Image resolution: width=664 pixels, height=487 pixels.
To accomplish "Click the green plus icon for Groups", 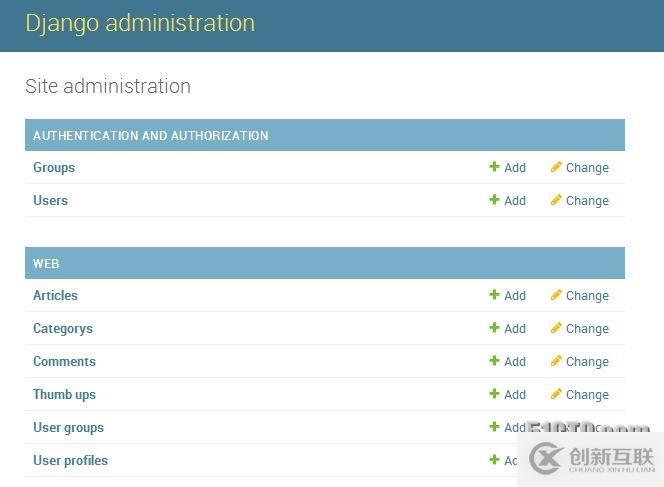I will tap(494, 166).
